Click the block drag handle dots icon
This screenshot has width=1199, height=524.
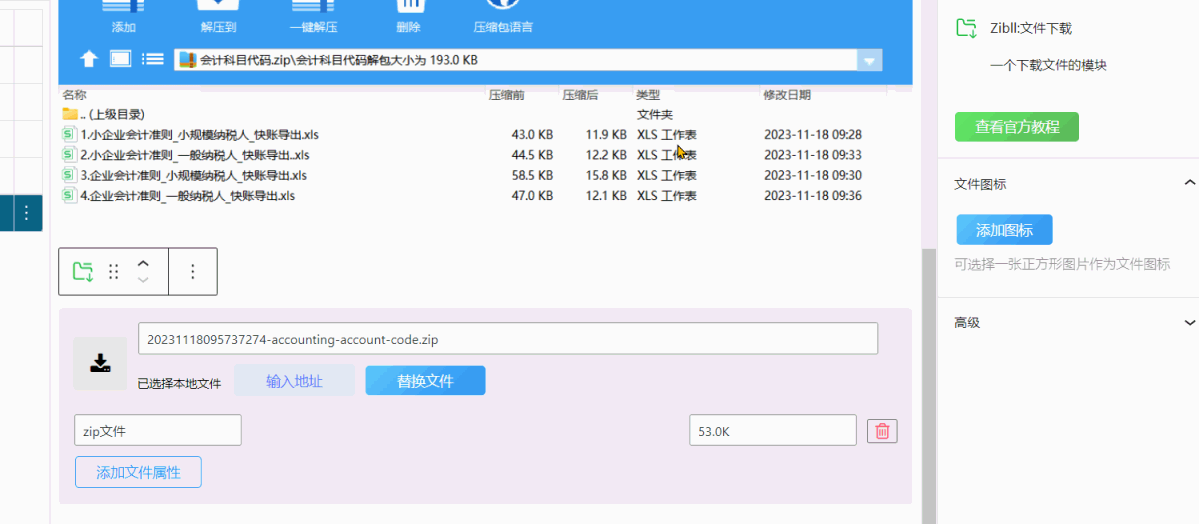coord(113,272)
